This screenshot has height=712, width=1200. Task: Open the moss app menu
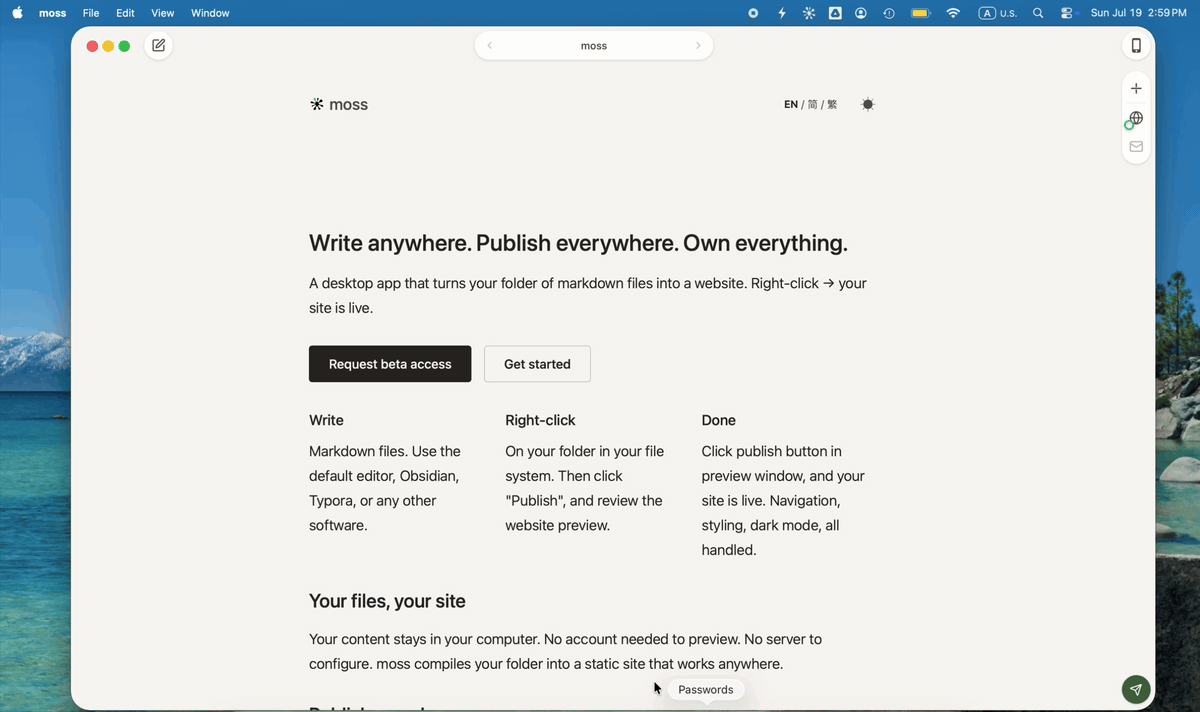click(52, 13)
